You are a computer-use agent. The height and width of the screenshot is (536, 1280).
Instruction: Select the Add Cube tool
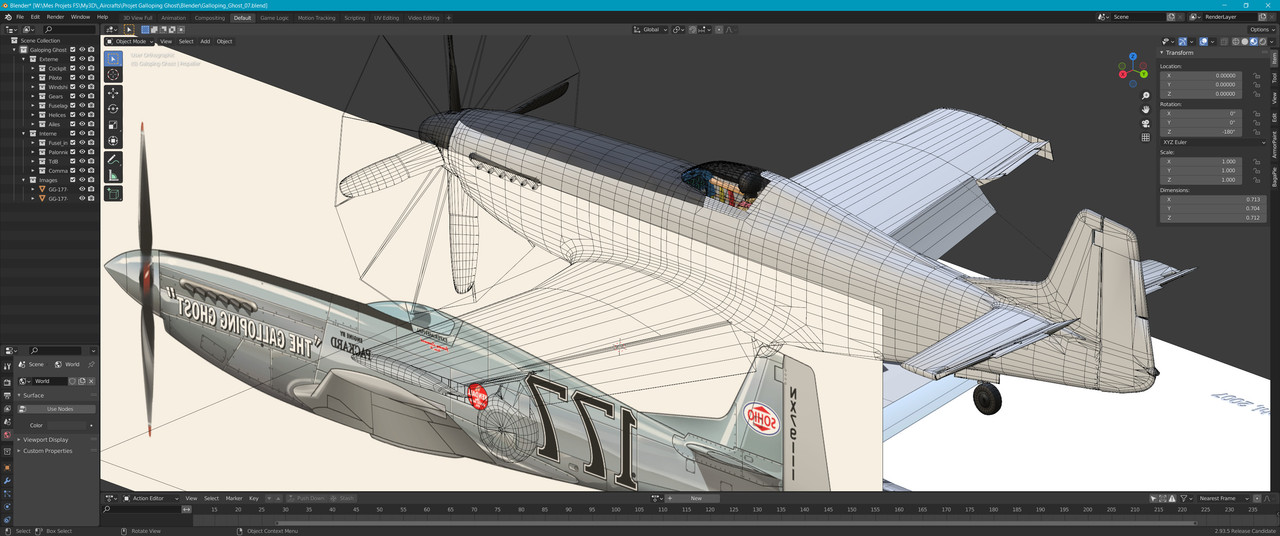[x=113, y=193]
